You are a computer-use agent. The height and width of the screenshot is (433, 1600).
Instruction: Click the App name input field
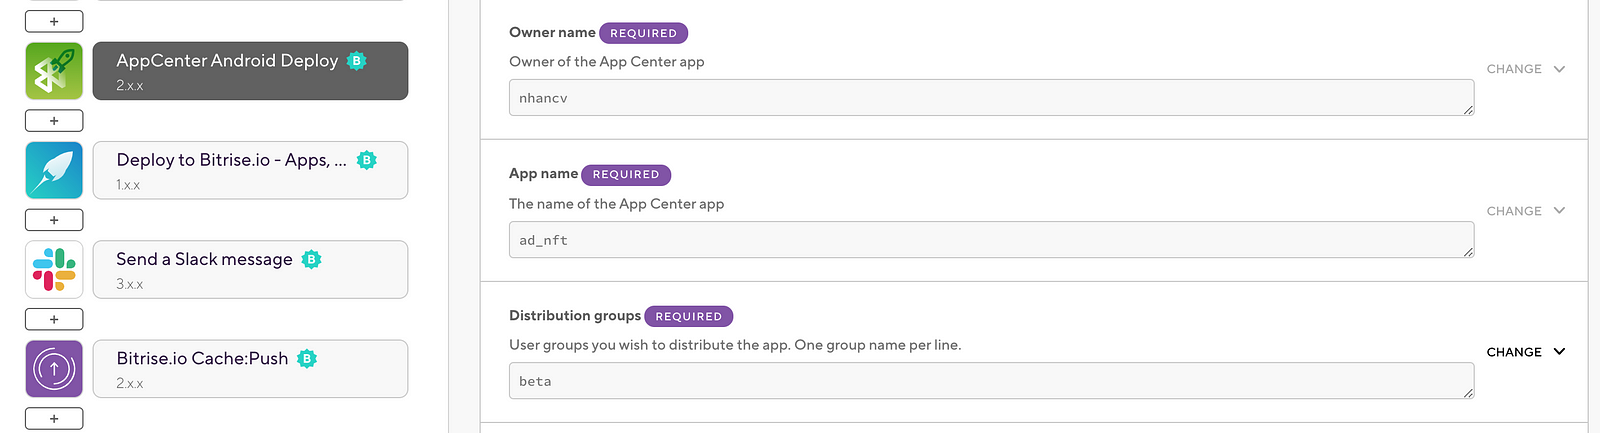point(991,240)
